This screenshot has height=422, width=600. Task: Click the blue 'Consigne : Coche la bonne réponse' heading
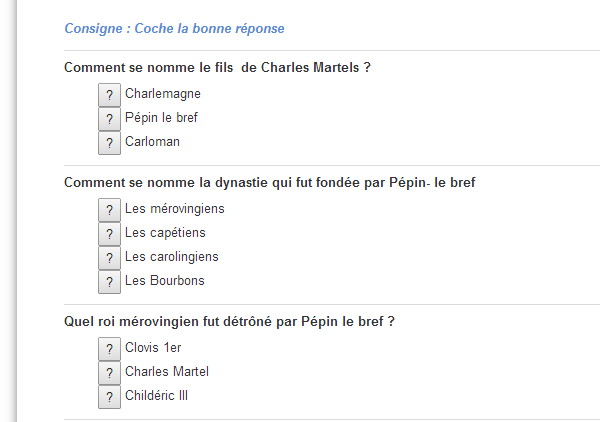point(174,28)
